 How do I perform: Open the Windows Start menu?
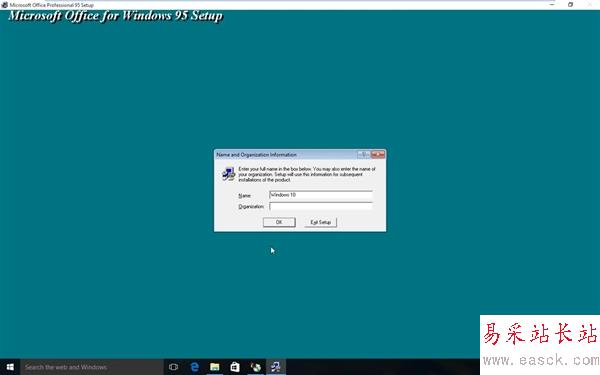[x=10, y=367]
